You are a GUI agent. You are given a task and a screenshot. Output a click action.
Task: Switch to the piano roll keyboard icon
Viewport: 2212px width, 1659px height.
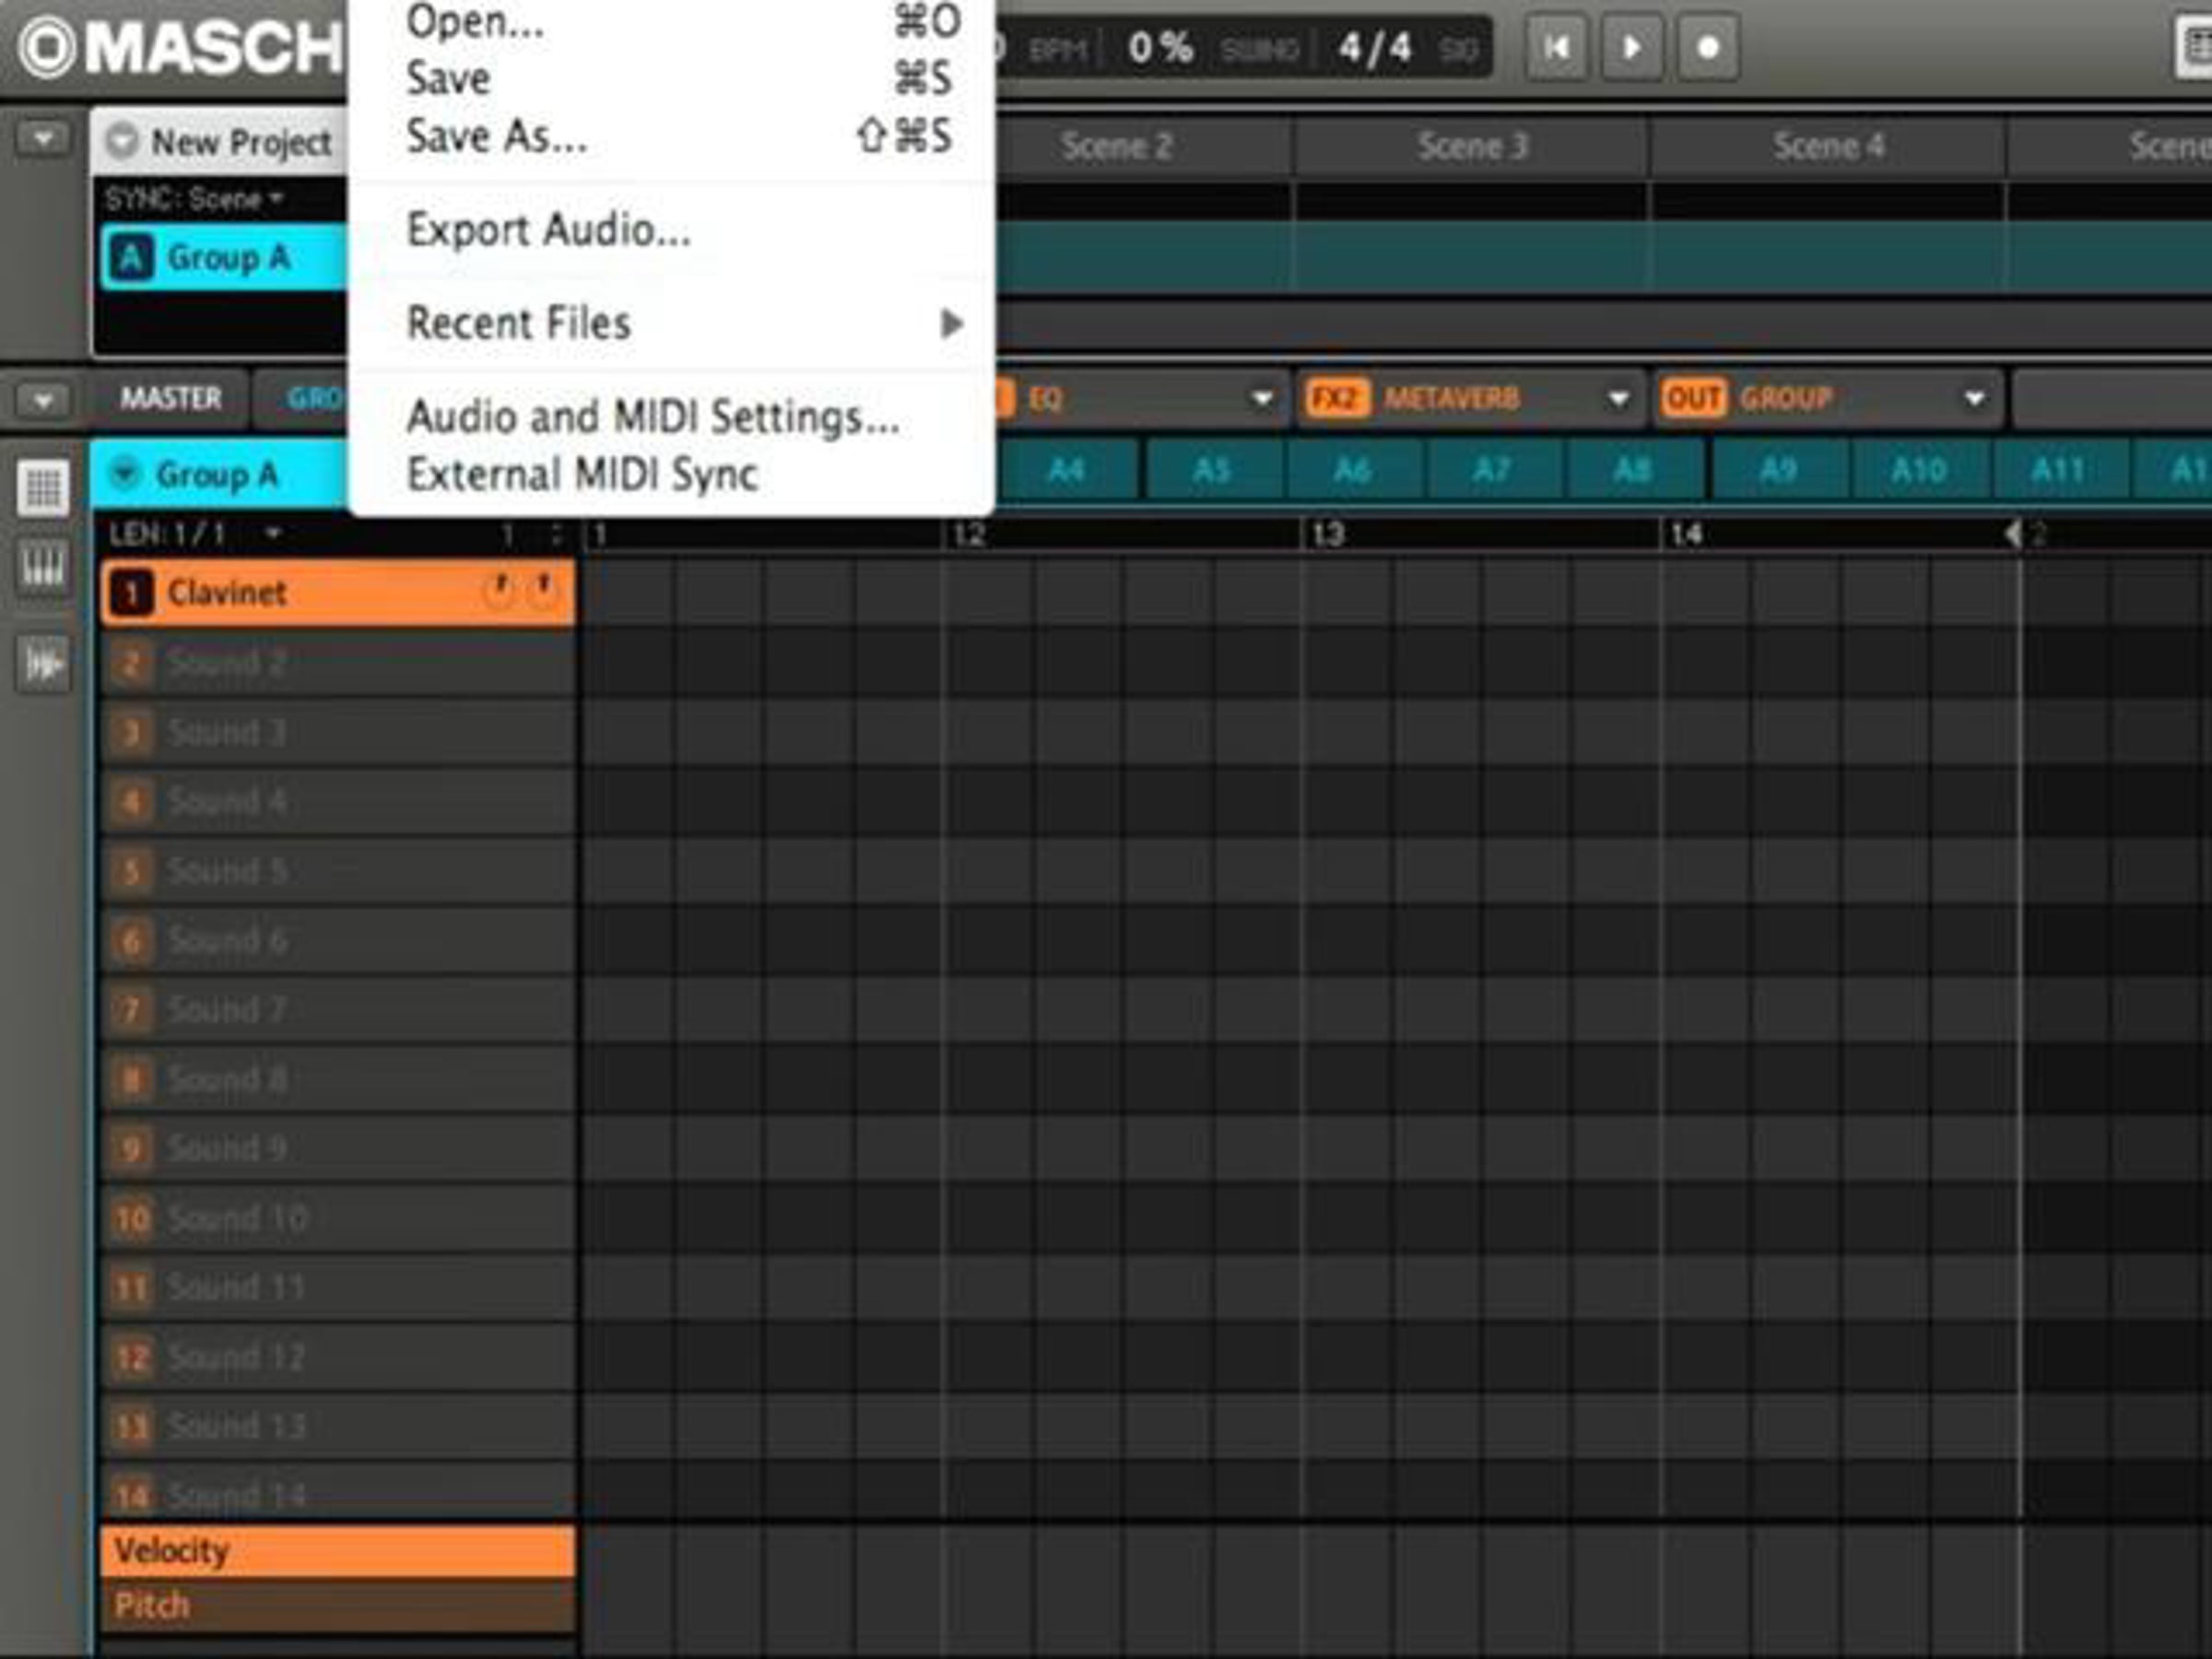(x=43, y=567)
